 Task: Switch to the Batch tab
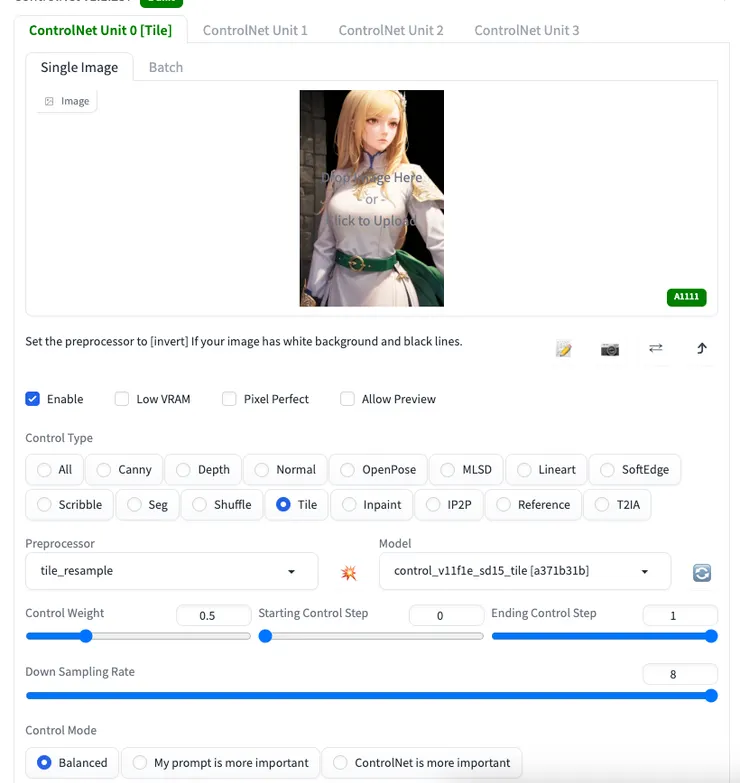point(166,67)
